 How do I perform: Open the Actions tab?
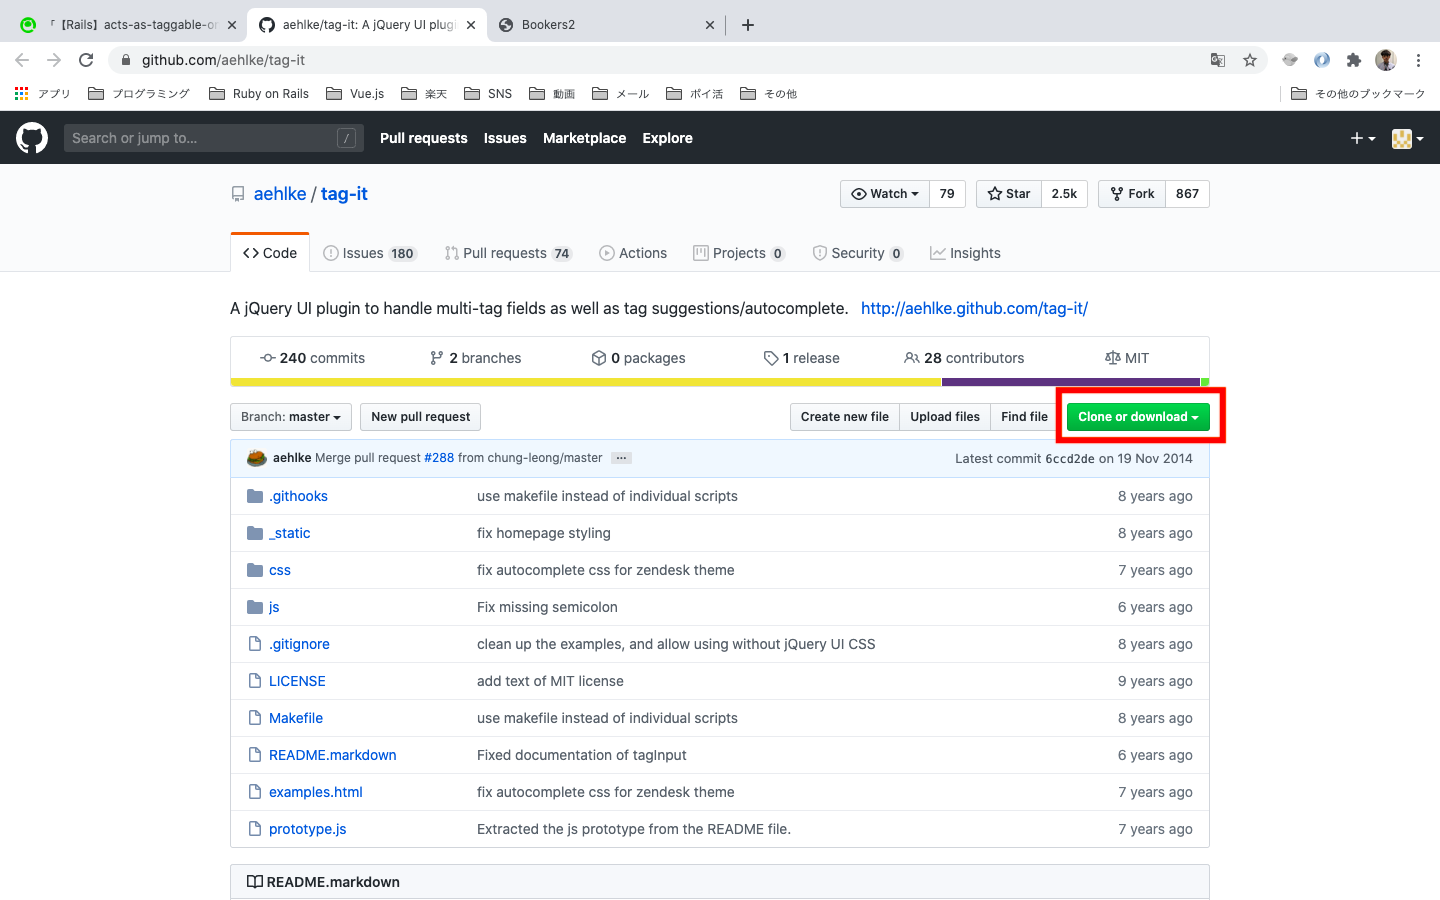click(633, 253)
